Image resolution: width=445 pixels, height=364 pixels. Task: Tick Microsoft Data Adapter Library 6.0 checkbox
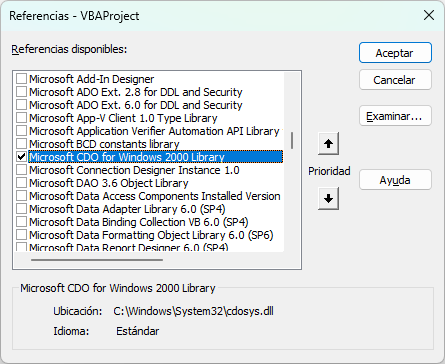22,209
